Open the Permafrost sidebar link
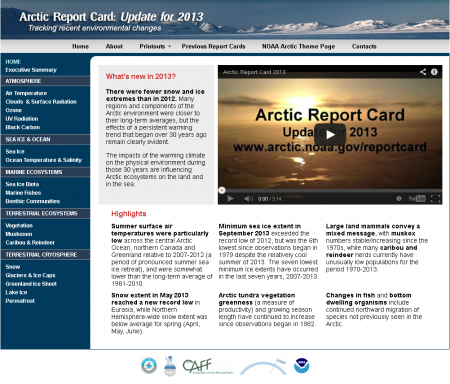The width and height of the screenshot is (450, 384). [x=20, y=301]
